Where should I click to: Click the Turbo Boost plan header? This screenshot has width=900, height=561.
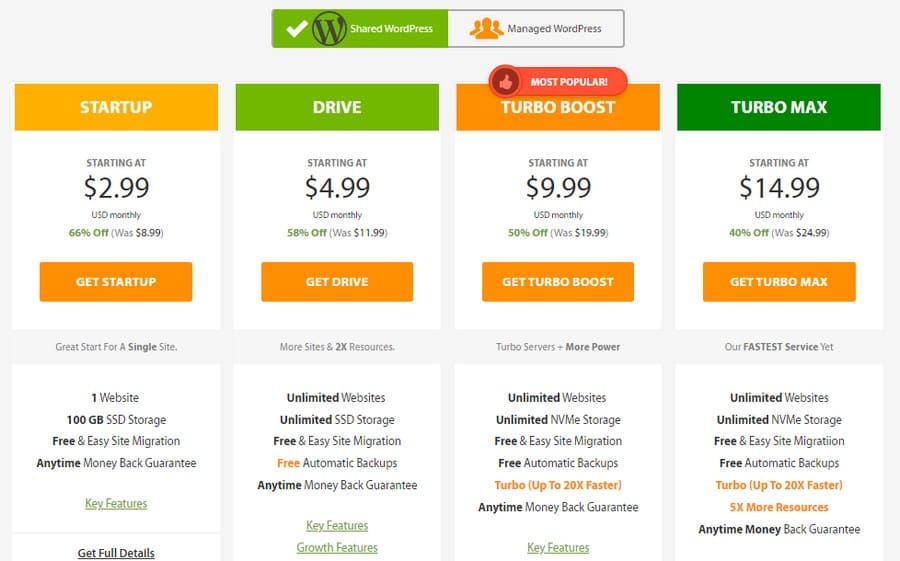click(x=558, y=107)
